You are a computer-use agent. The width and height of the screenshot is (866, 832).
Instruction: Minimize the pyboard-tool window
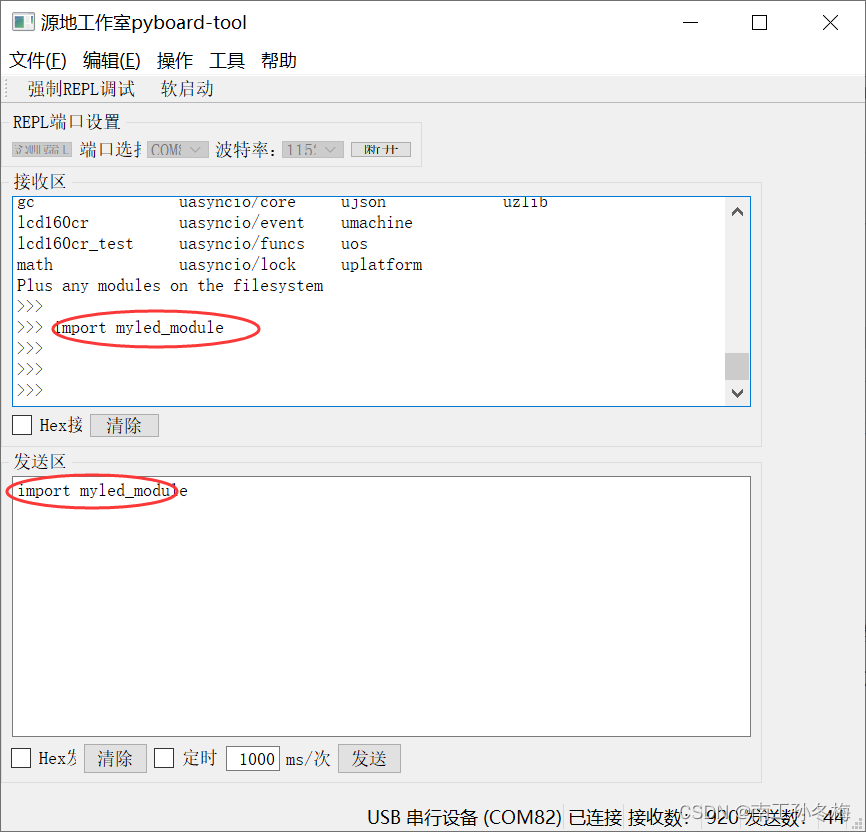click(x=690, y=23)
